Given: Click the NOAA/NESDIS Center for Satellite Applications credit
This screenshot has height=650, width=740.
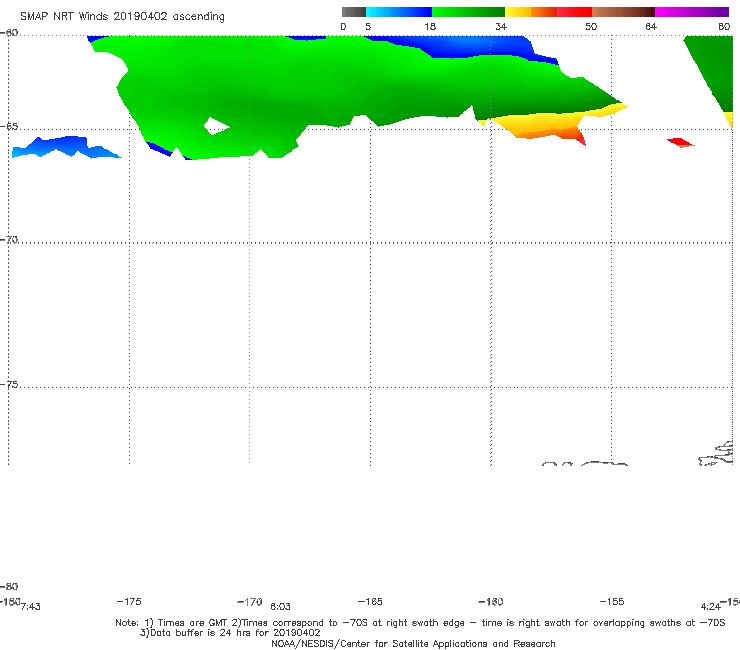Looking at the screenshot, I should (413, 643).
